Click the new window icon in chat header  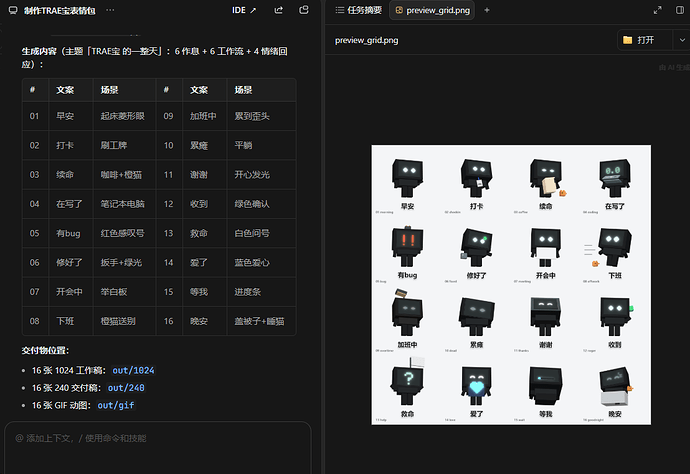[x=304, y=10]
